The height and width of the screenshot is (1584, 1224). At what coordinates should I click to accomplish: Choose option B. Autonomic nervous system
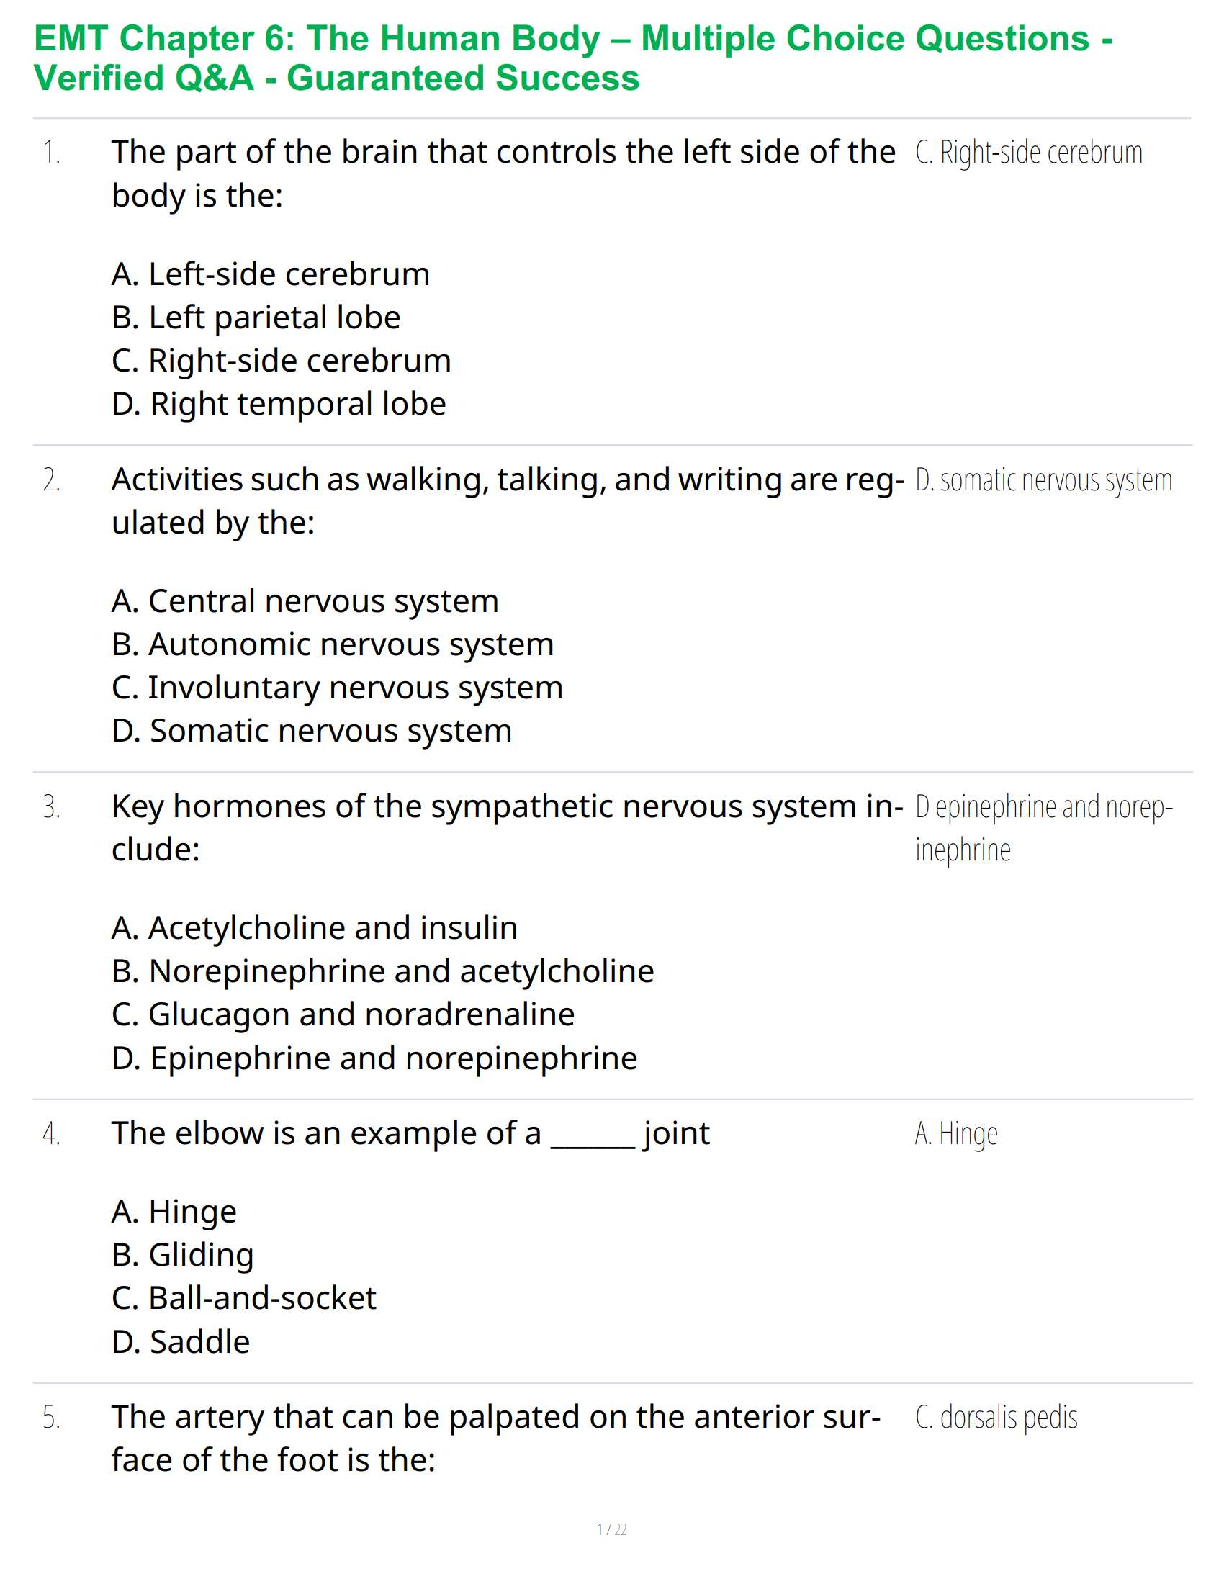tap(332, 644)
